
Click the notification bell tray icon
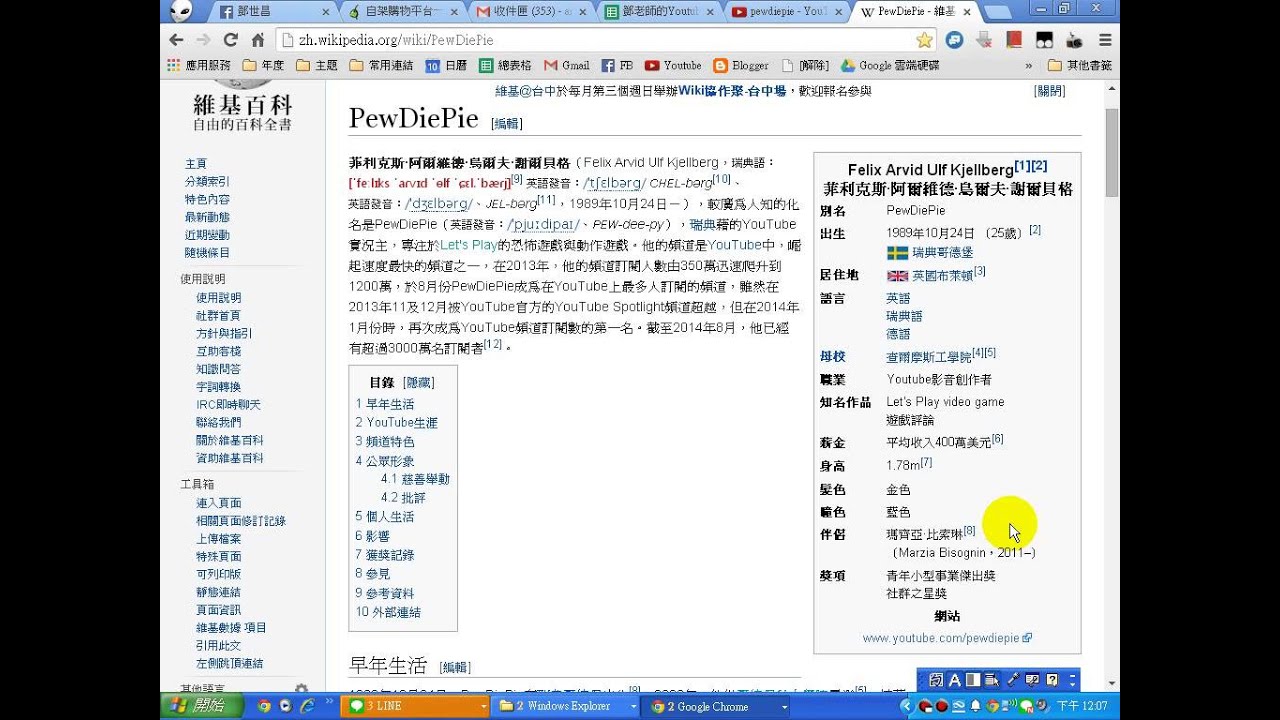(x=976, y=707)
